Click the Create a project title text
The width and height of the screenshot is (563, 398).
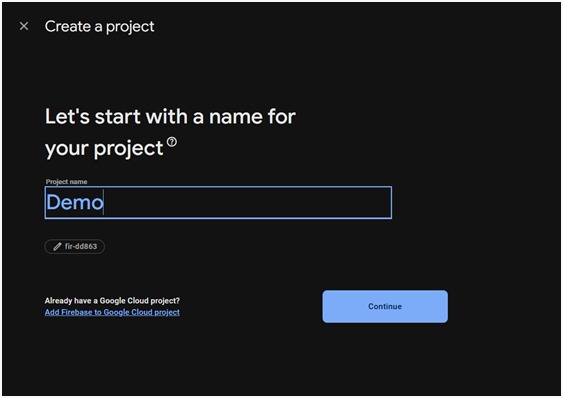click(x=99, y=27)
